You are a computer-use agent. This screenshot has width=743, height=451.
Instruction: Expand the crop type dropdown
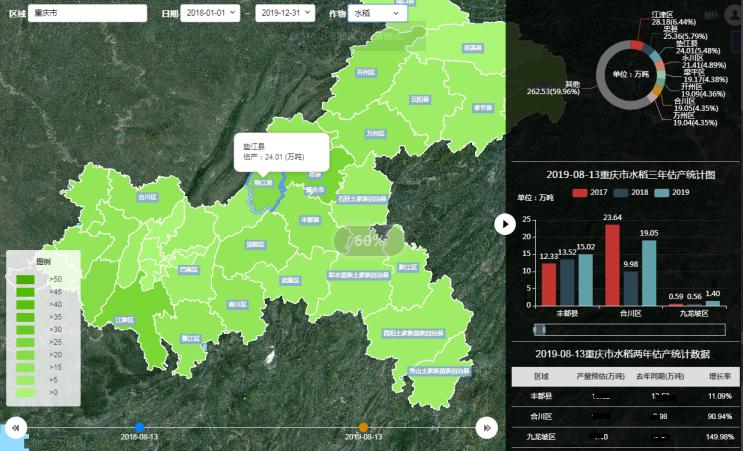(379, 13)
